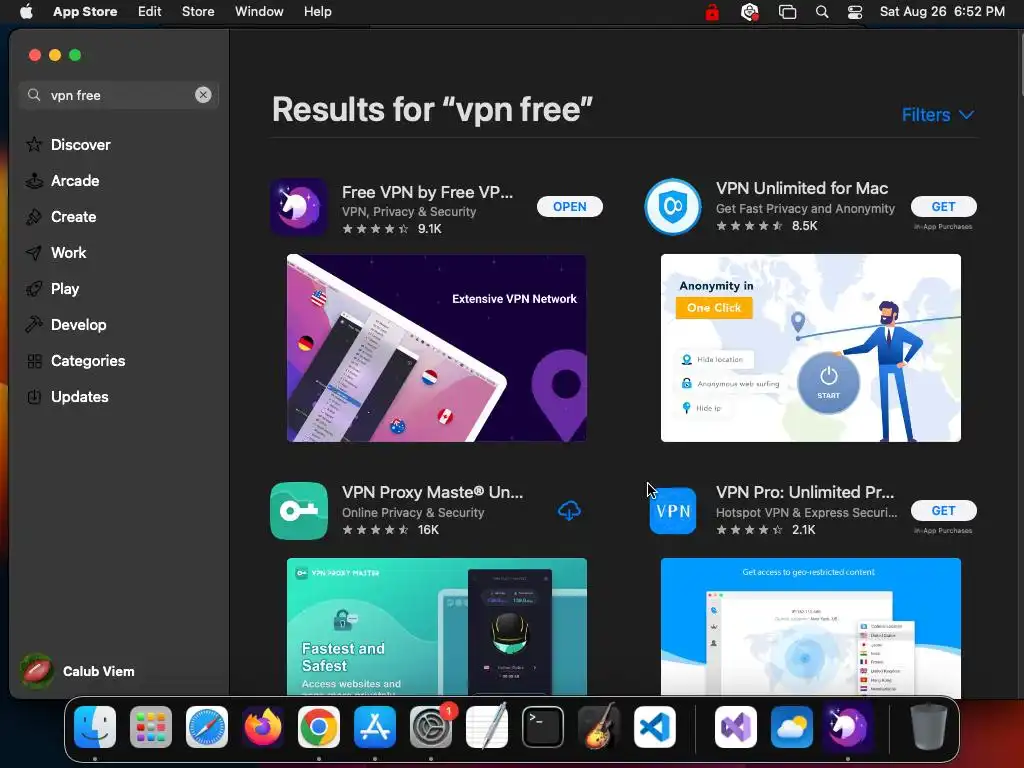Click the VPN Pro blue app icon
This screenshot has height=768, width=1024.
[673, 511]
